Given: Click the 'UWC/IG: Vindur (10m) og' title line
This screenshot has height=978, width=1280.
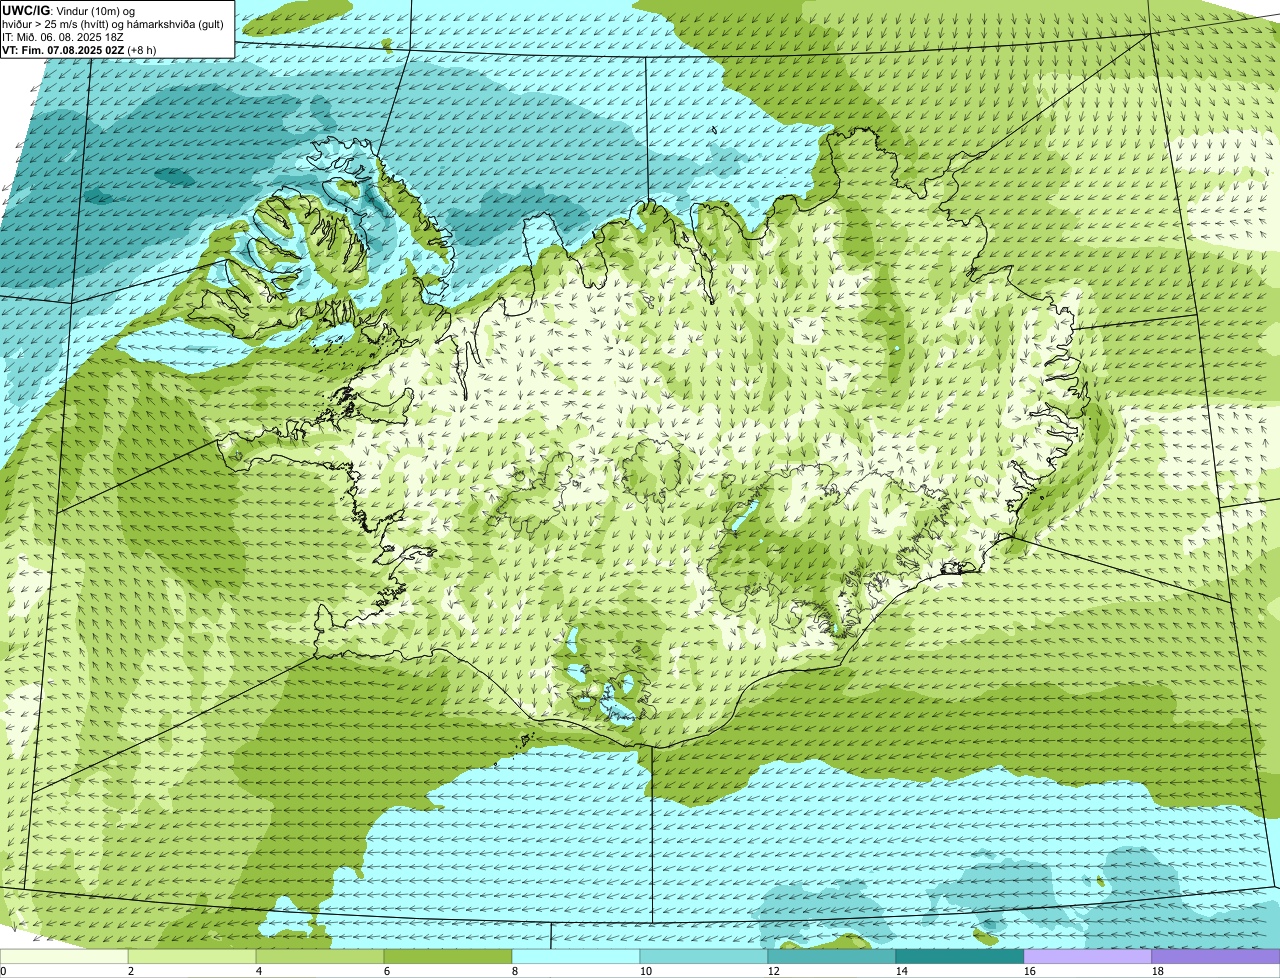Looking at the screenshot, I should (x=69, y=10).
